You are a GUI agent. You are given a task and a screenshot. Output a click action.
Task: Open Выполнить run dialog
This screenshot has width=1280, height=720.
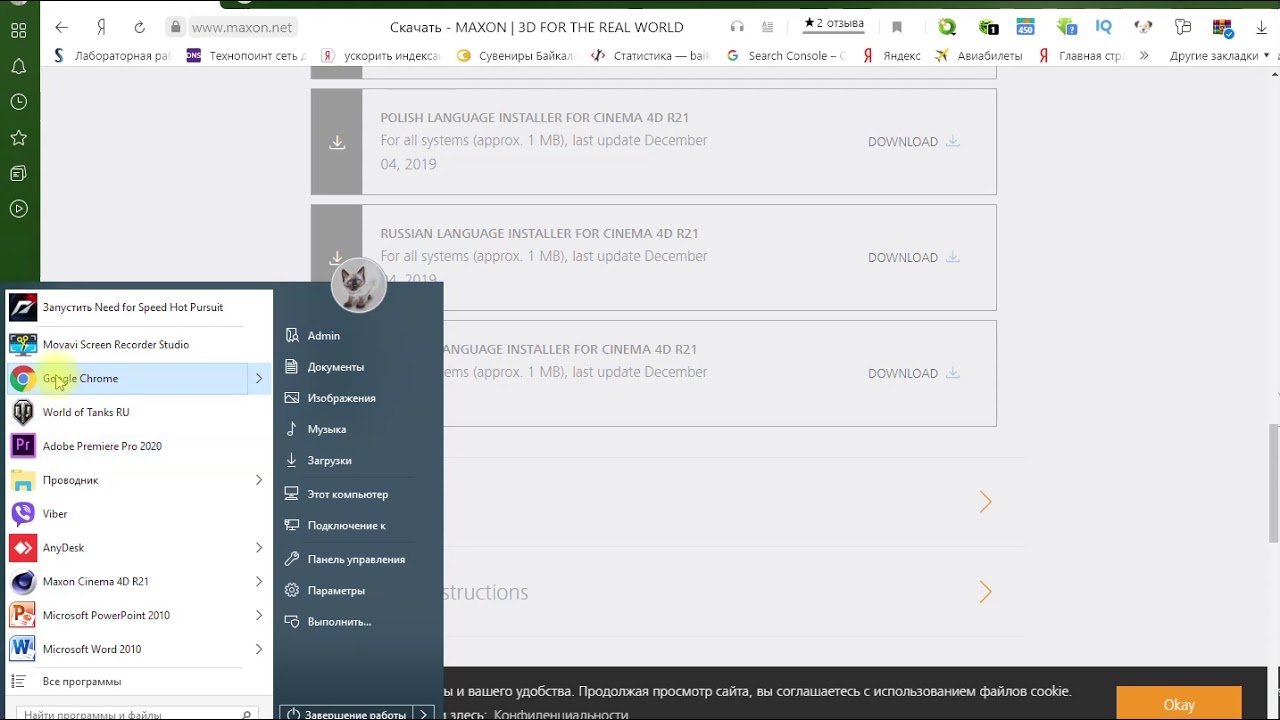click(339, 622)
